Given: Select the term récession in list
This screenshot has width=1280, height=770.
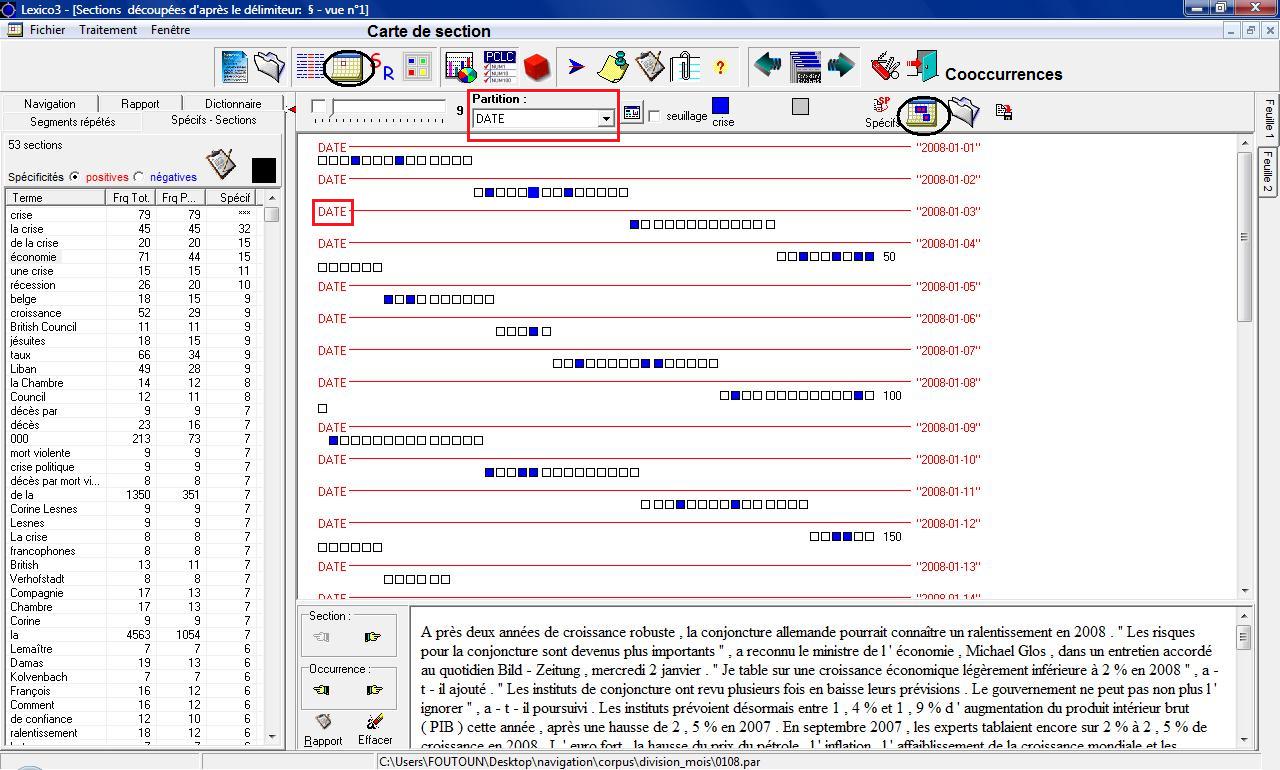Looking at the screenshot, I should click(x=33, y=285).
